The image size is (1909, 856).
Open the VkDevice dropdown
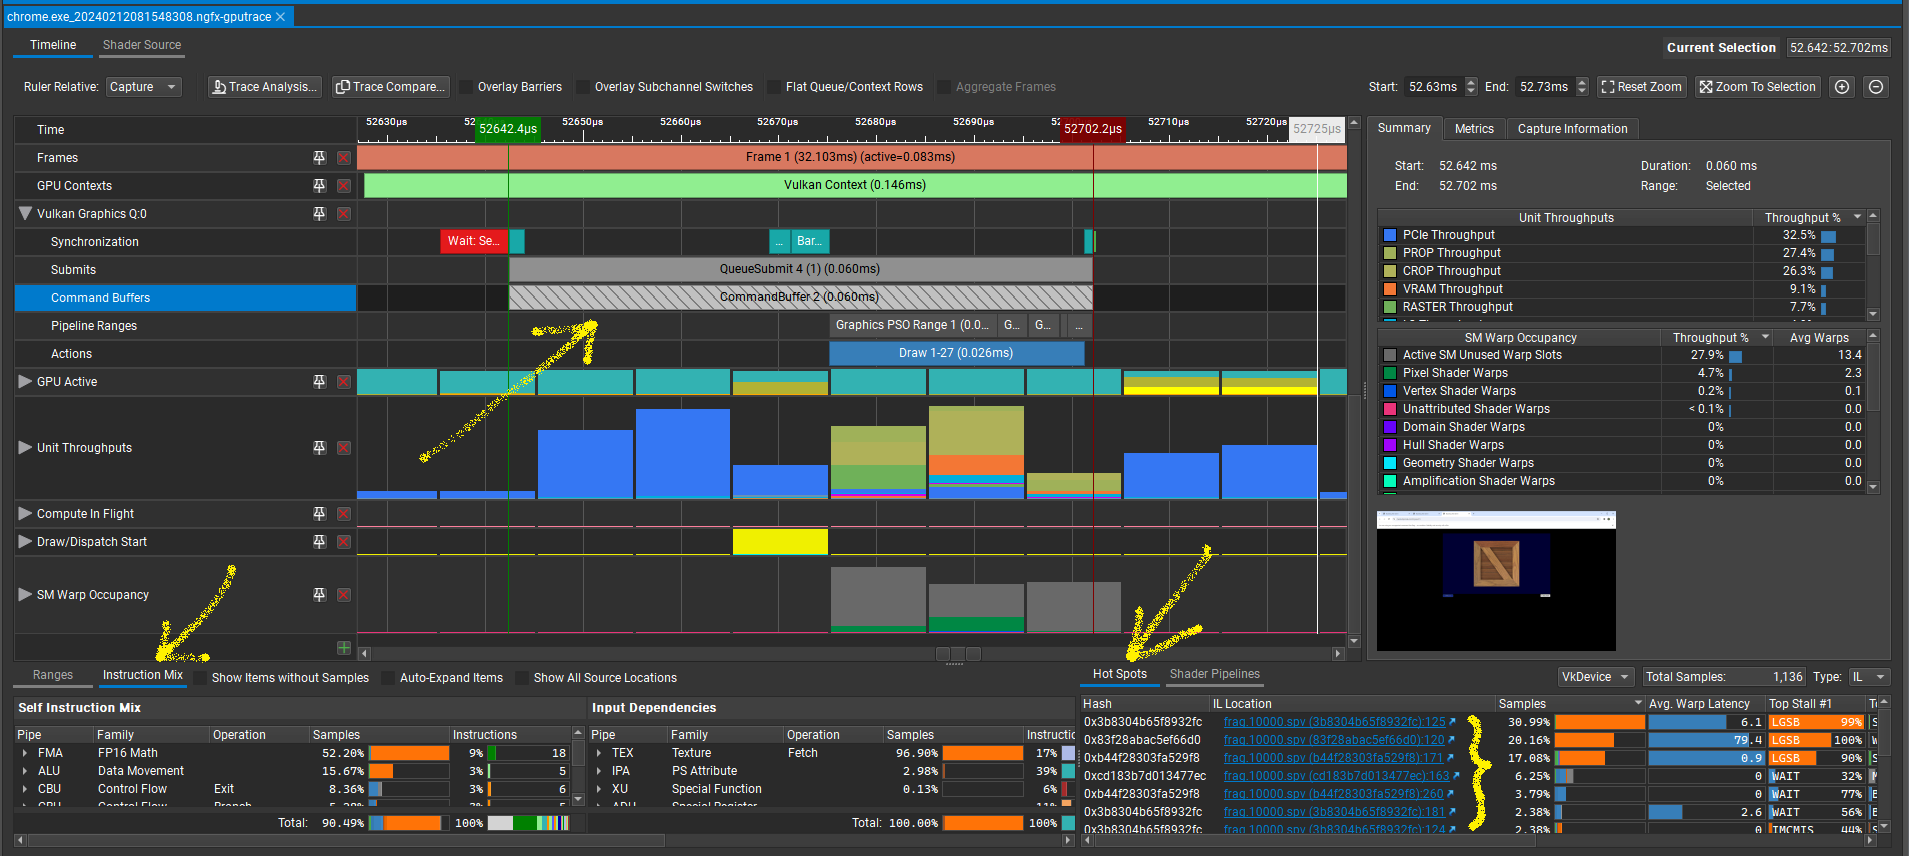1595,677
